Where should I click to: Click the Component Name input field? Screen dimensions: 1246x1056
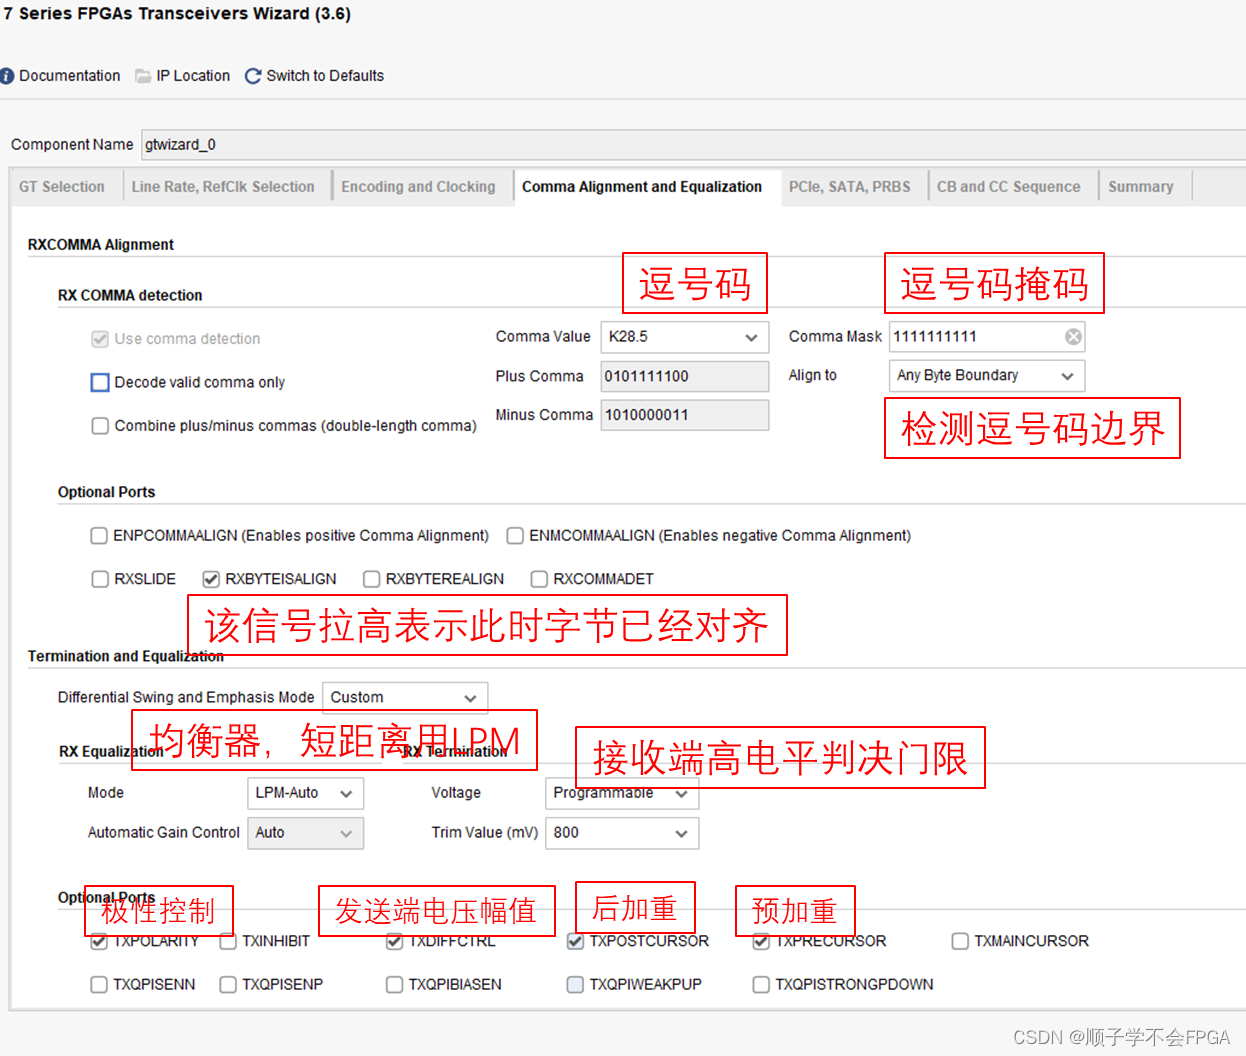693,144
